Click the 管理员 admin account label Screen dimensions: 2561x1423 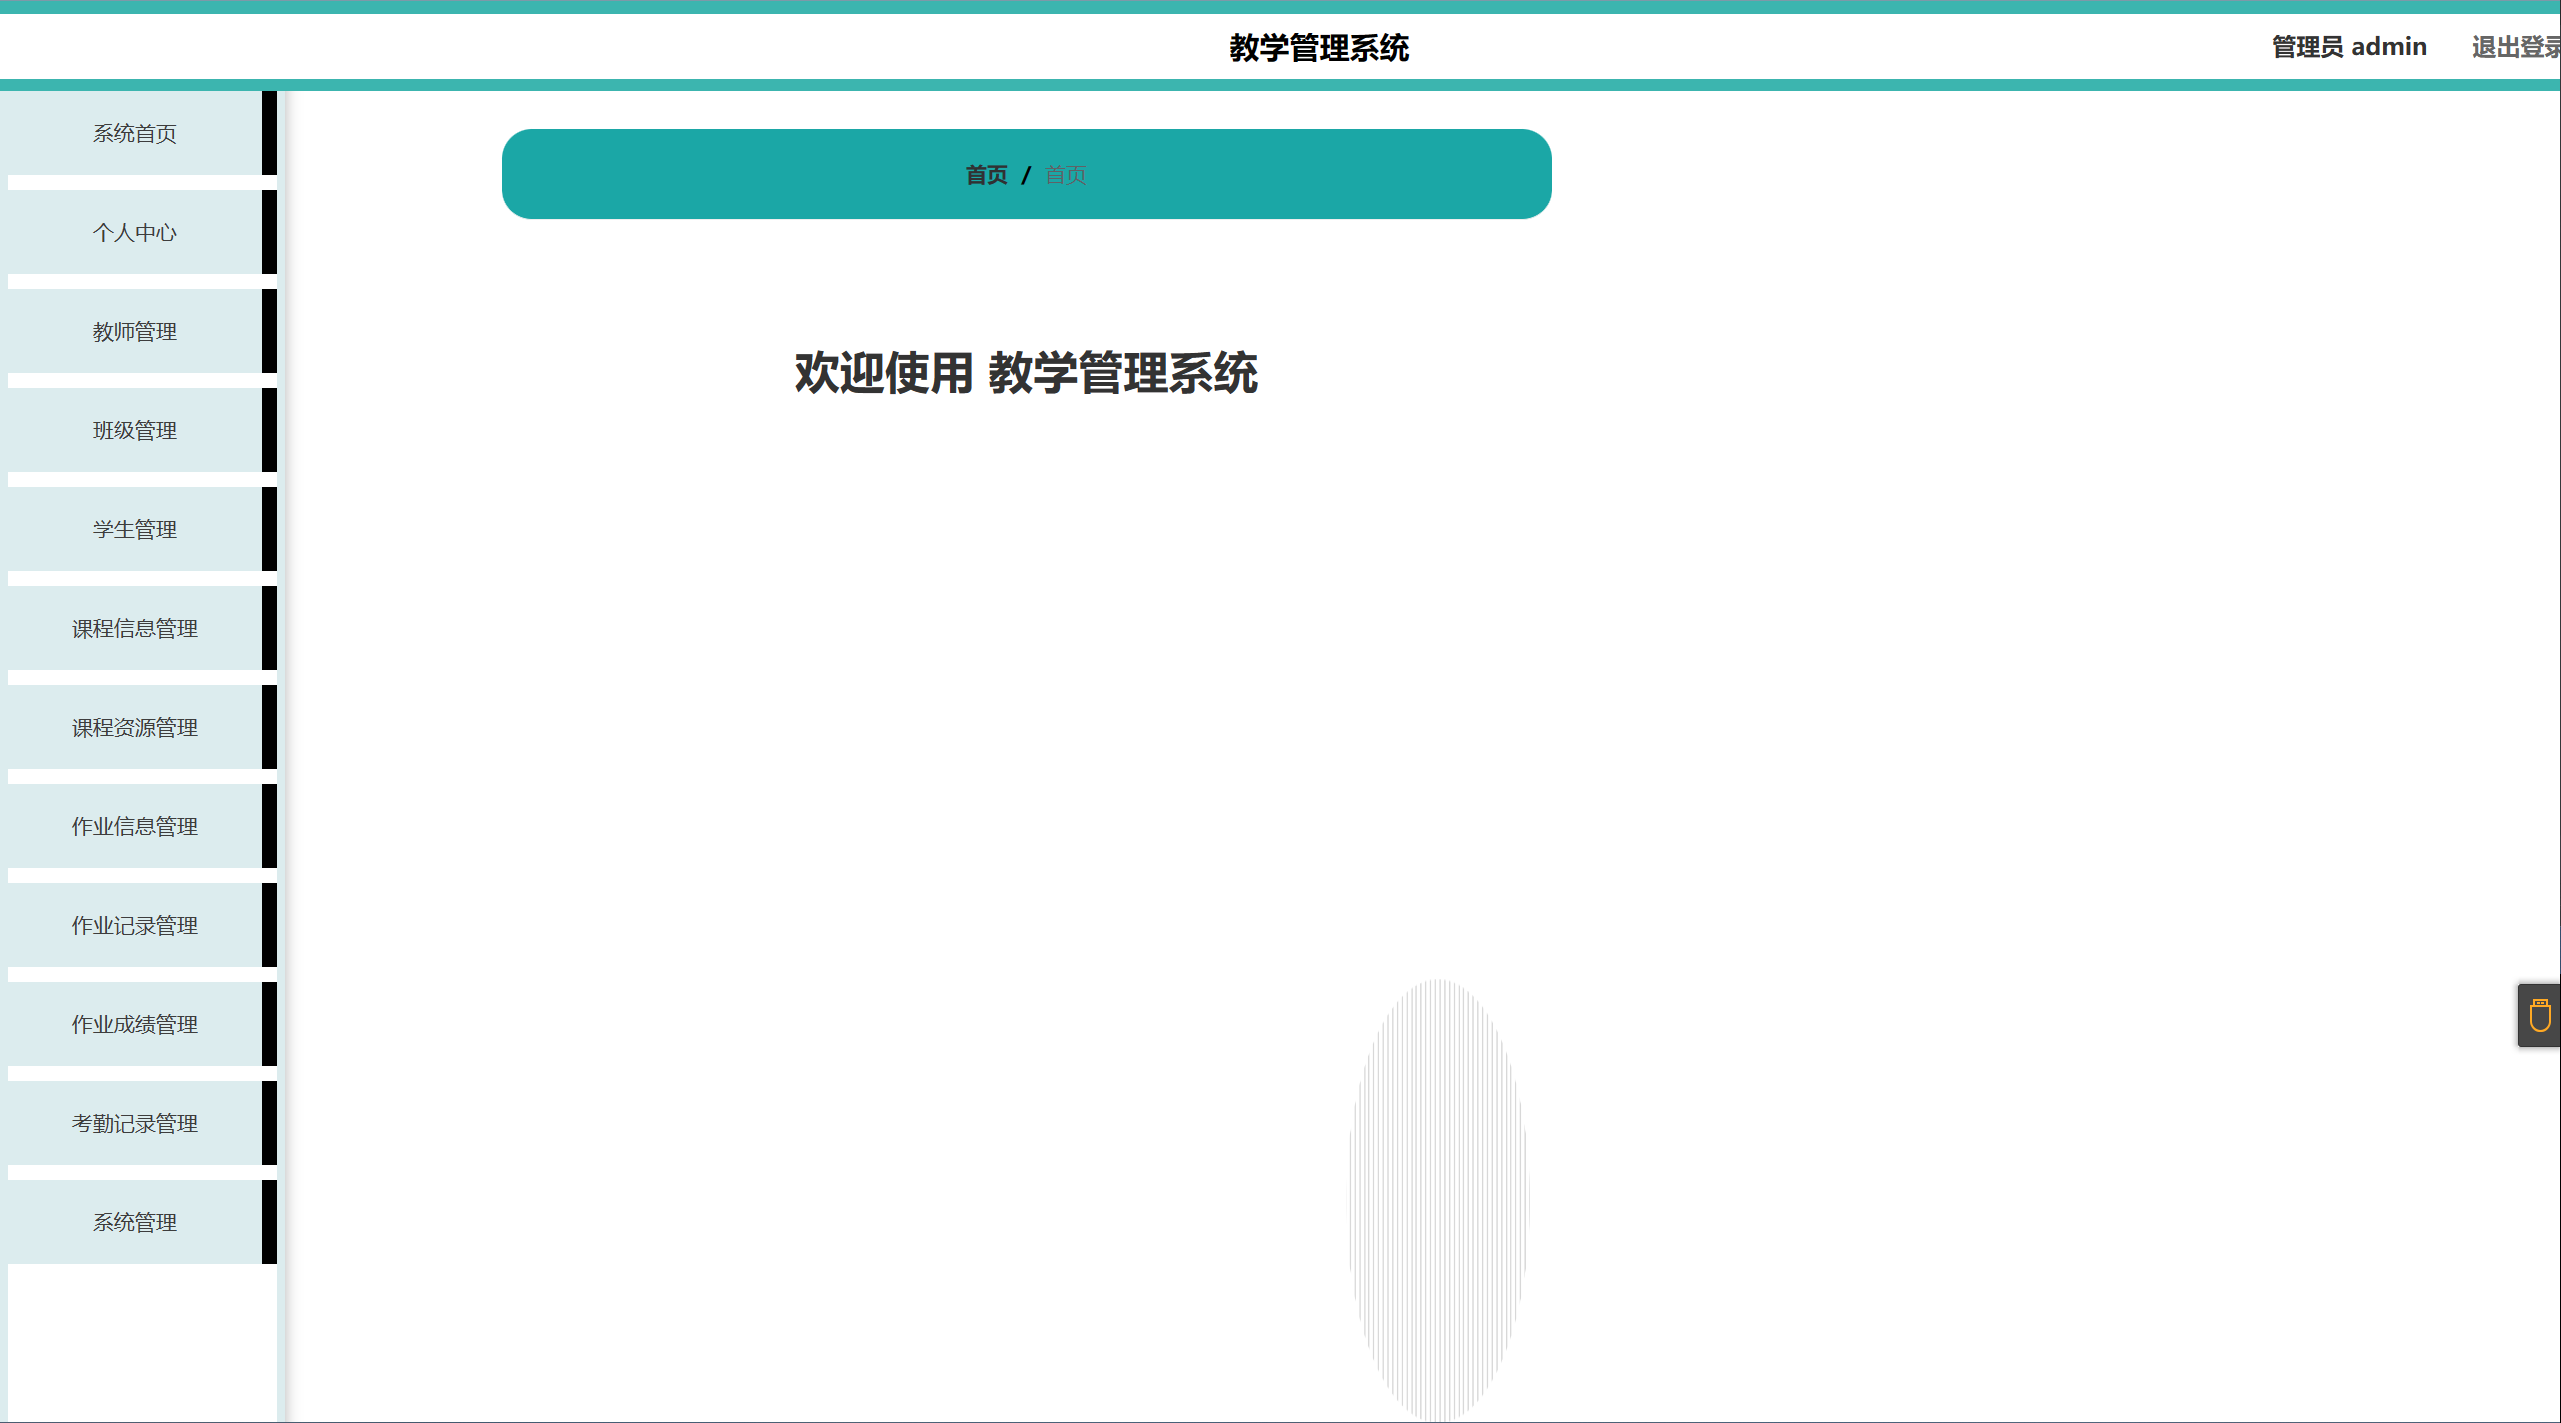pyautogui.click(x=2350, y=46)
